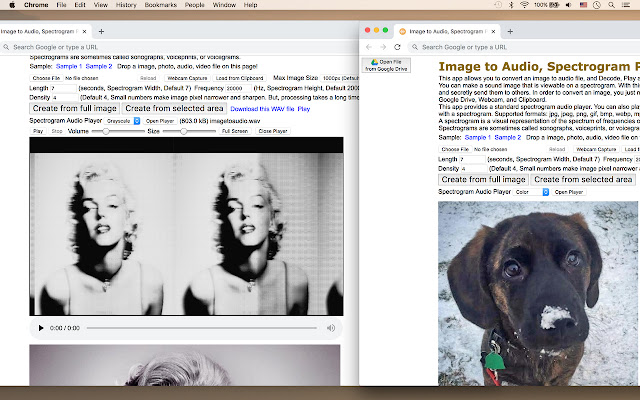Click the right window's address bar
640x400 pixels.
[x=524, y=47]
